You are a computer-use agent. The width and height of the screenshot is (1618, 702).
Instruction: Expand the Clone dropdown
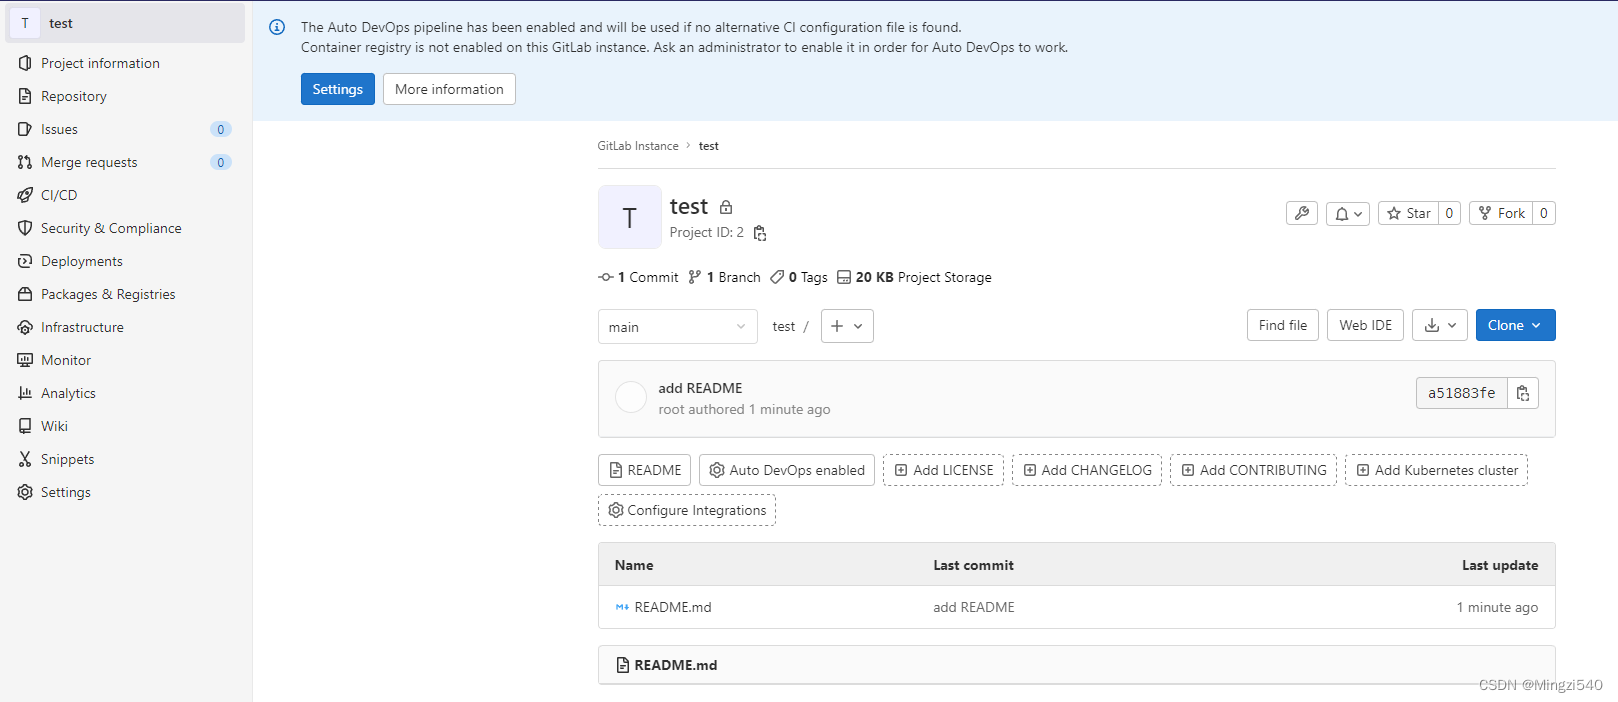point(1514,325)
